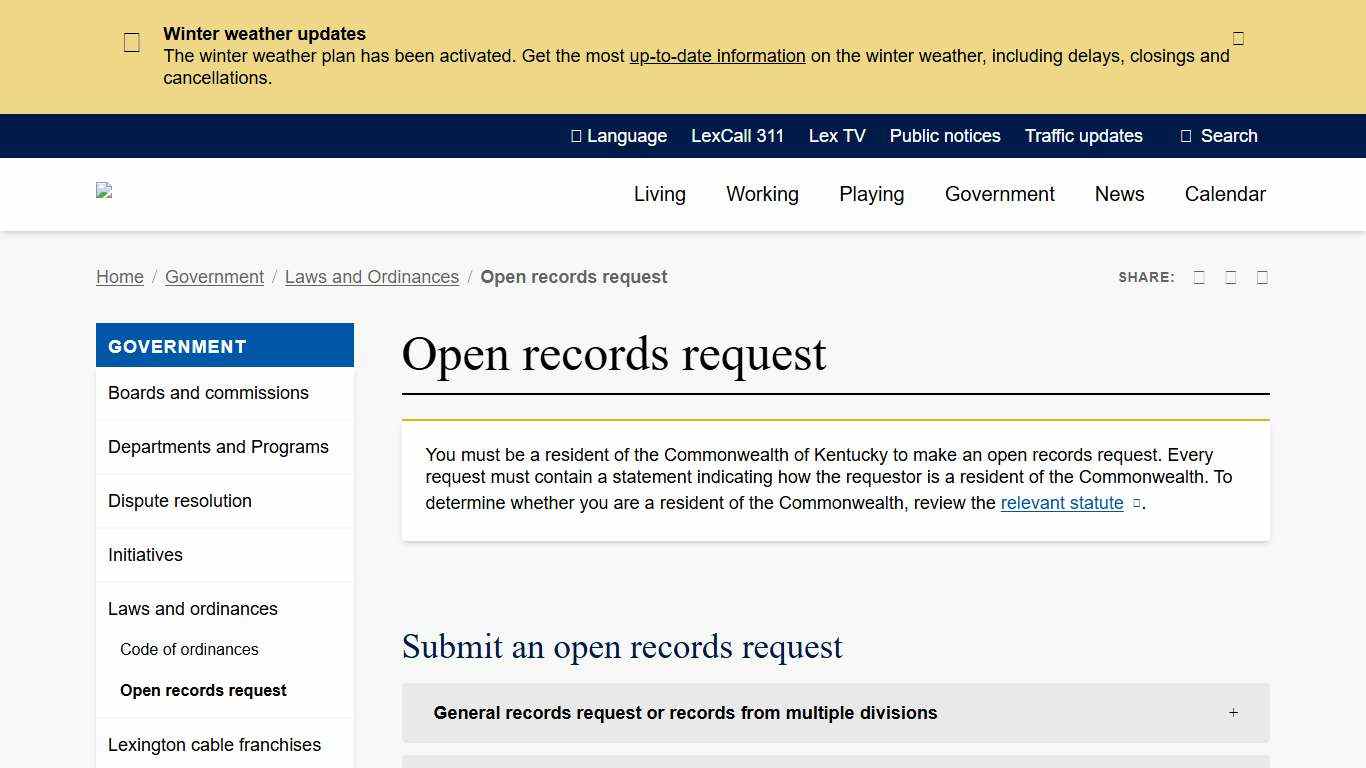Expand the Laws and ordinances sidebar section
Viewport: 1366px width, 768px height.
point(193,608)
